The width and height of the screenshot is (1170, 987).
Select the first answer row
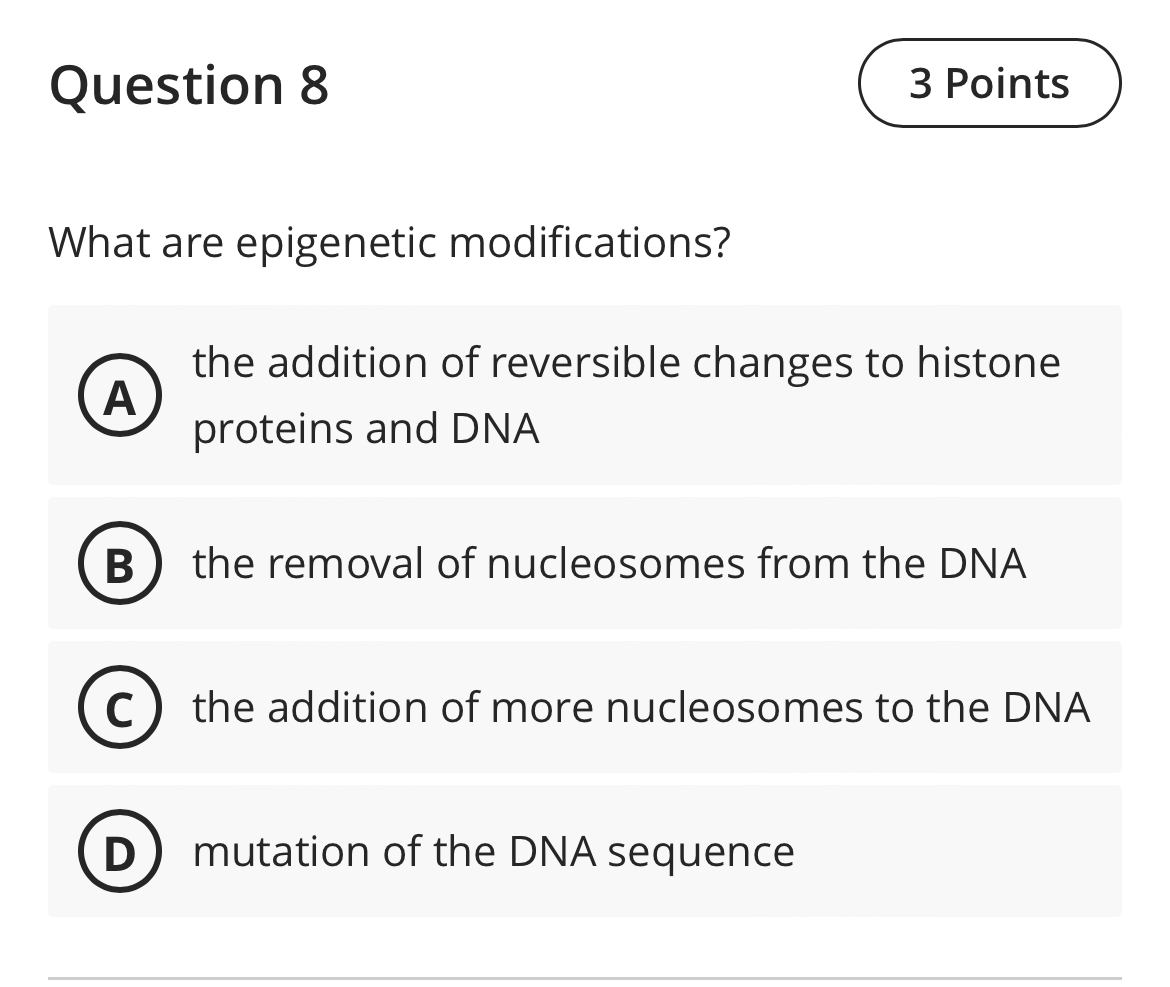point(585,394)
